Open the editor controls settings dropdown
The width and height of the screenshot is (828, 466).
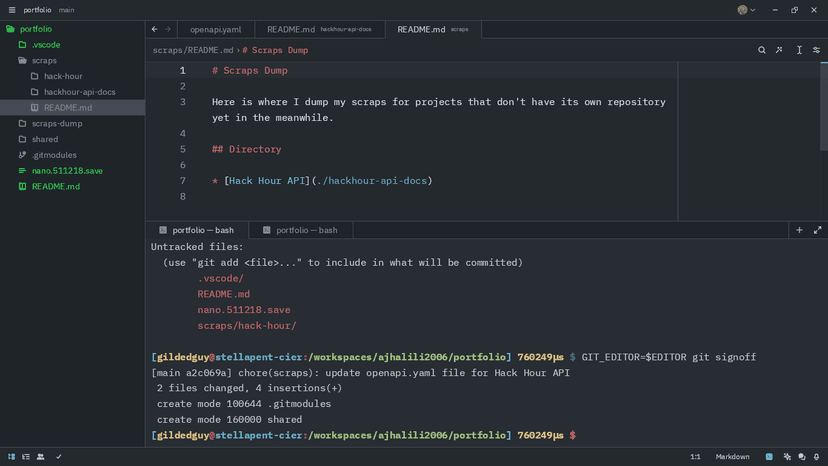click(x=816, y=50)
